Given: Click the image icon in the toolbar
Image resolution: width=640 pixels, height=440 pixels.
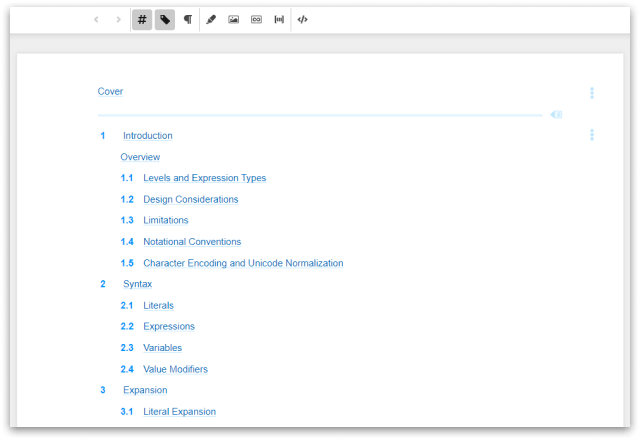Looking at the screenshot, I should point(233,19).
